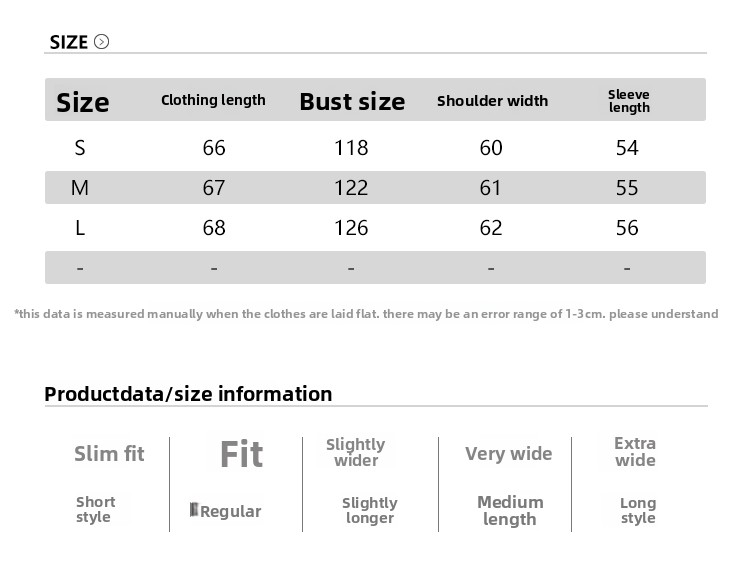The image size is (750, 566).
Task: Select the size M row label
Action: pyautogui.click(x=80, y=188)
